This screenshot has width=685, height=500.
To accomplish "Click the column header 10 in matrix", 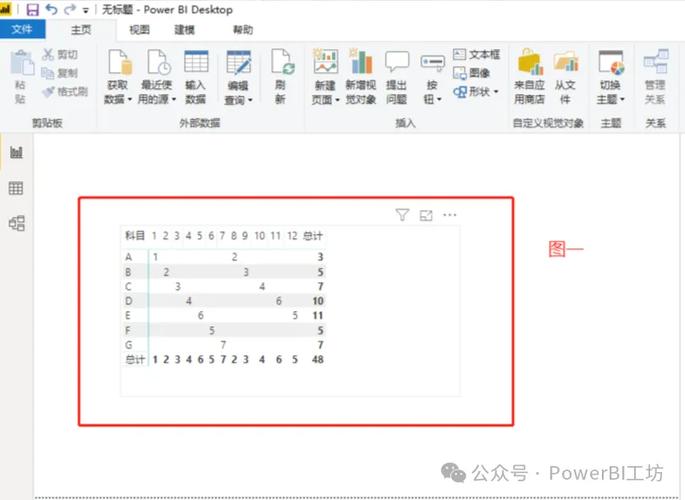I will pyautogui.click(x=259, y=236).
